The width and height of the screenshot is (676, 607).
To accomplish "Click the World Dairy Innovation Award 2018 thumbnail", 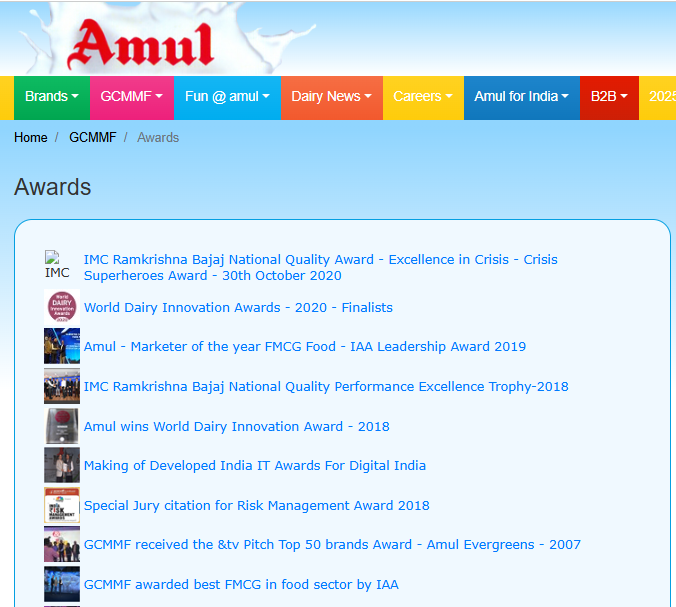I will 61,426.
